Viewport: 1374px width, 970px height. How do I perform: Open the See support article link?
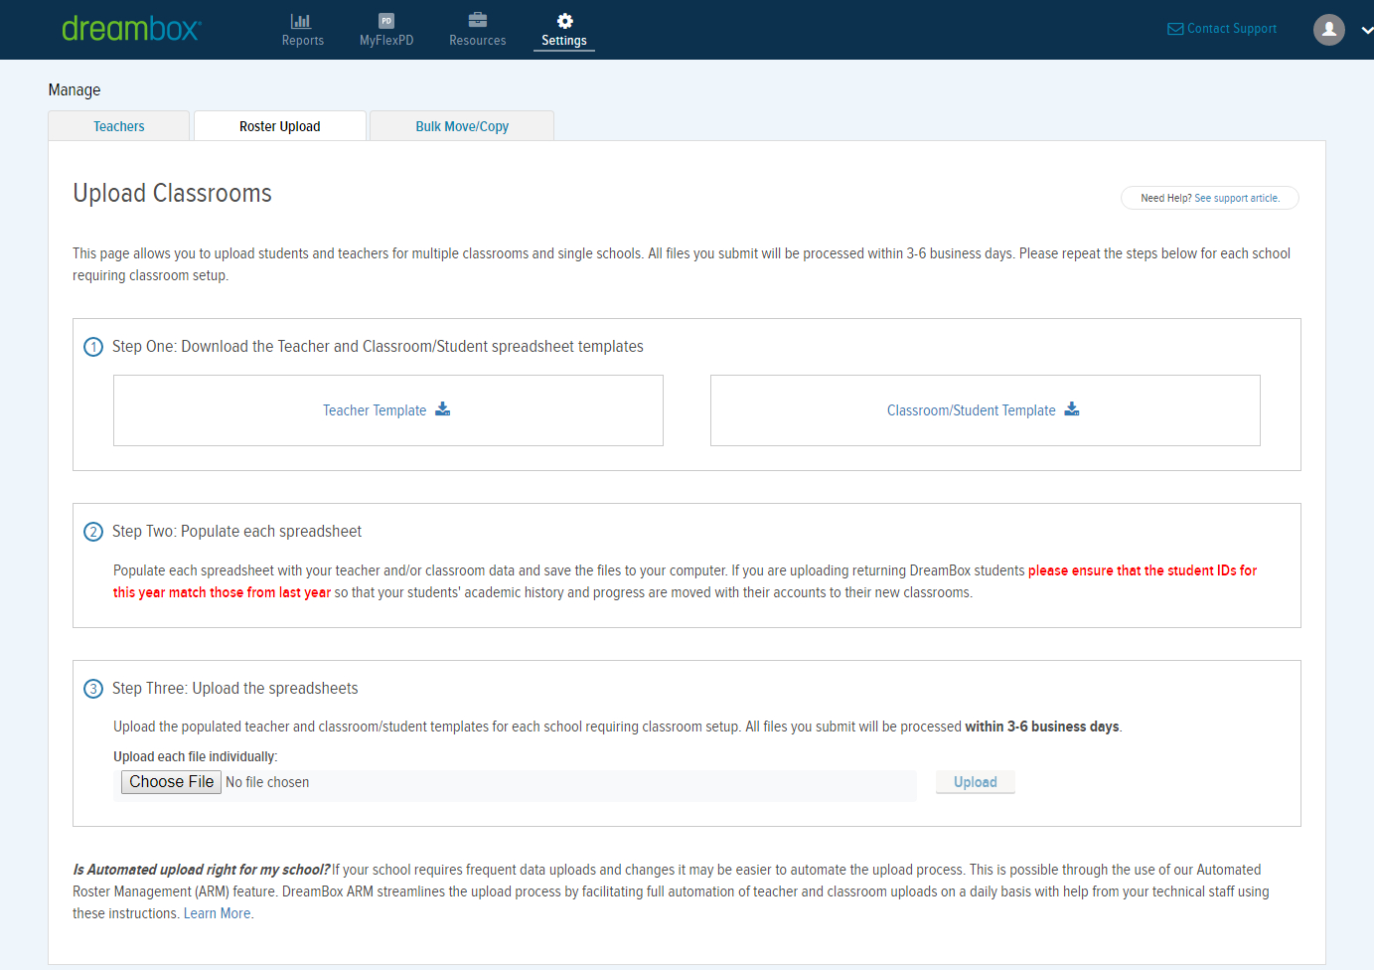[1237, 198]
